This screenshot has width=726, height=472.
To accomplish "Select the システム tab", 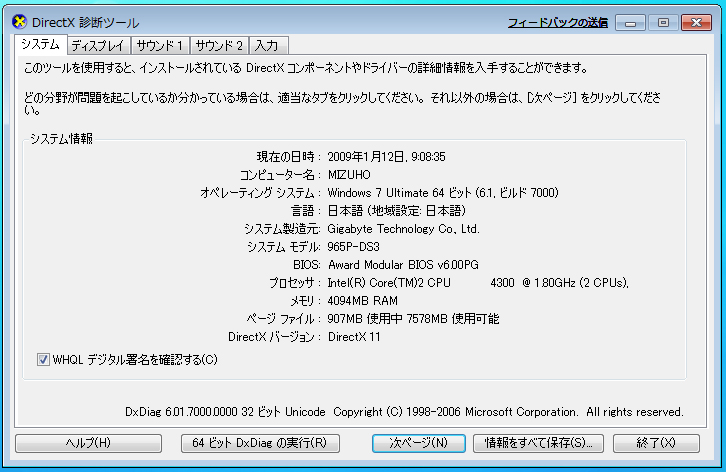I will (40, 45).
